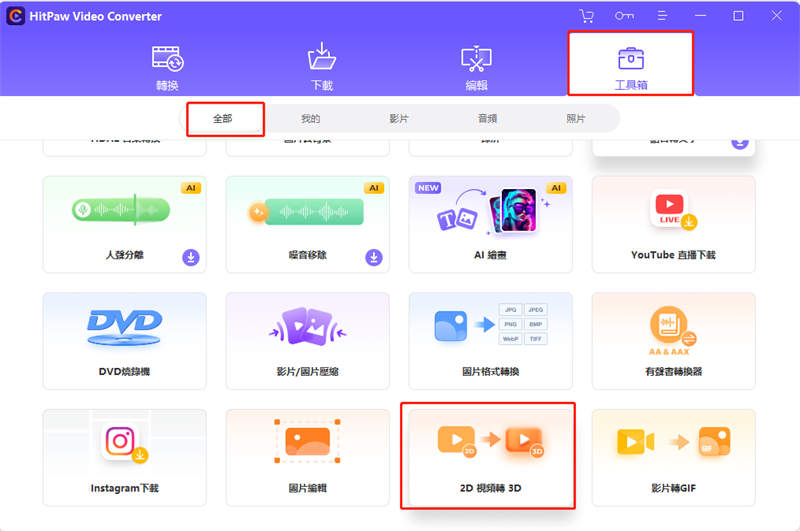Viewport: 800px width, 531px height.
Task: Open the 噪音移除 tool label
Action: point(308,255)
